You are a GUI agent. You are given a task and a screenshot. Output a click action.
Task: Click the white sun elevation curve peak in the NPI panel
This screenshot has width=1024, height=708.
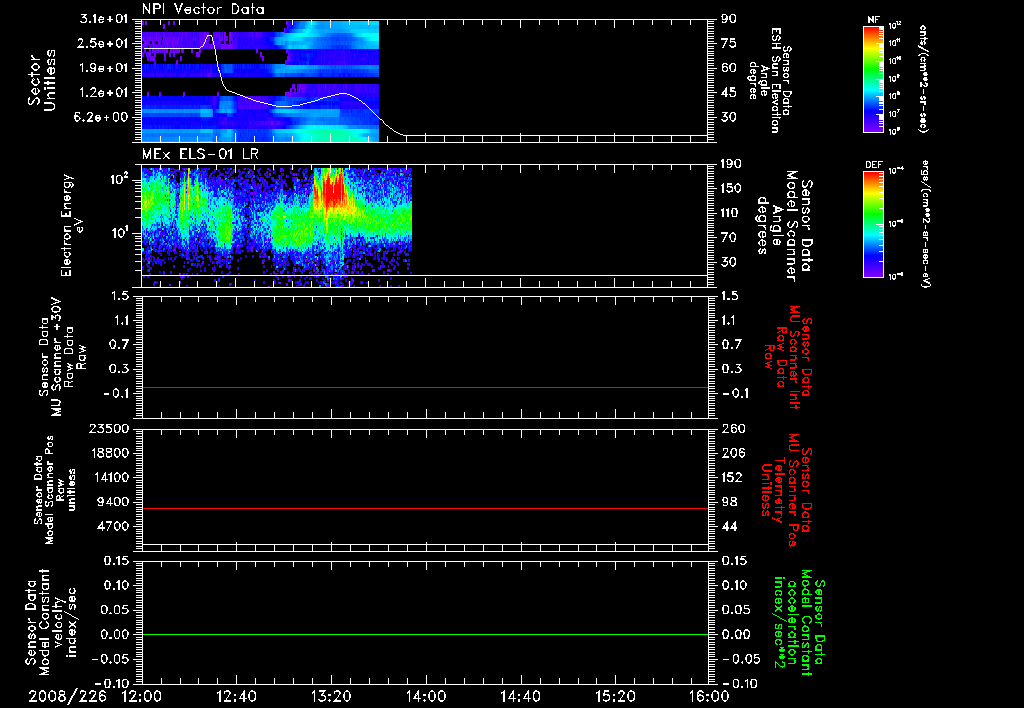pyautogui.click(x=210, y=37)
